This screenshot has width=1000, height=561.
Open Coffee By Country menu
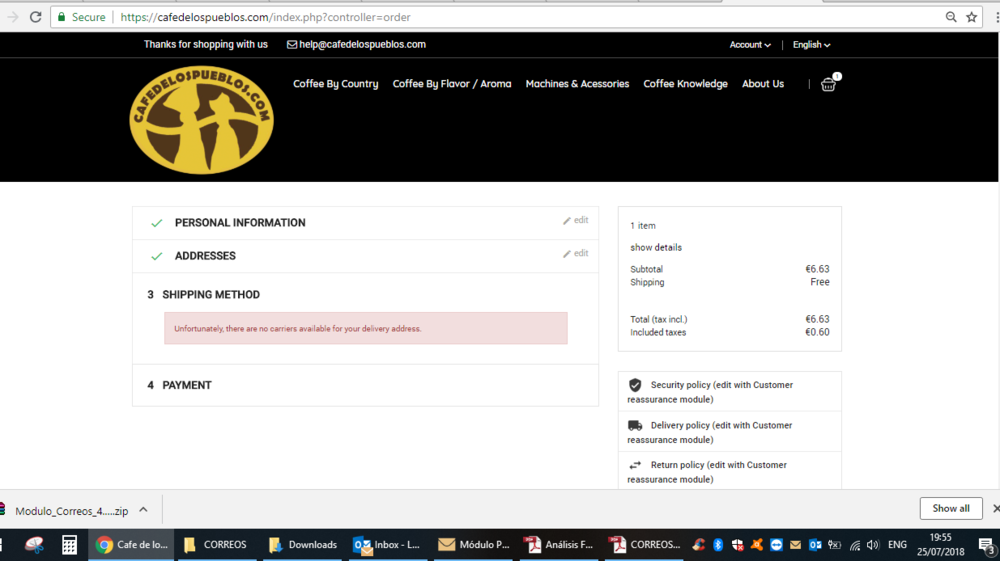tap(335, 84)
